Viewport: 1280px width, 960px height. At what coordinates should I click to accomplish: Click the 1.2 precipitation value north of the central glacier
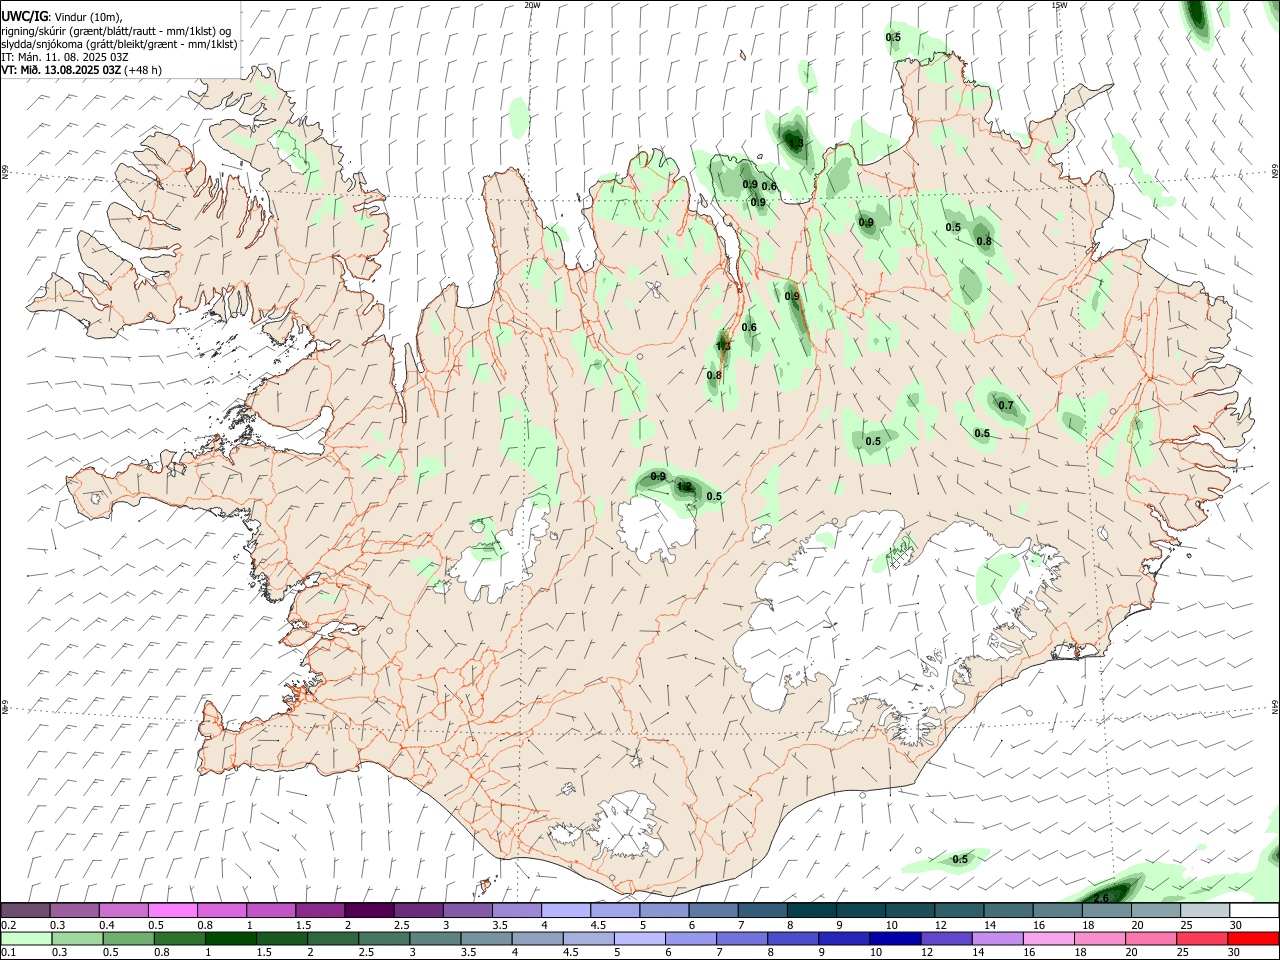click(x=684, y=487)
